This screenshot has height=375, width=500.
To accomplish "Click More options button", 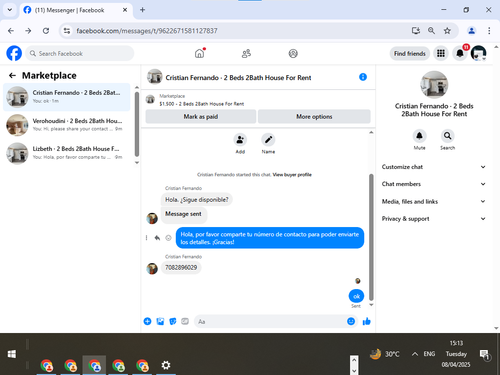I will point(314,117).
